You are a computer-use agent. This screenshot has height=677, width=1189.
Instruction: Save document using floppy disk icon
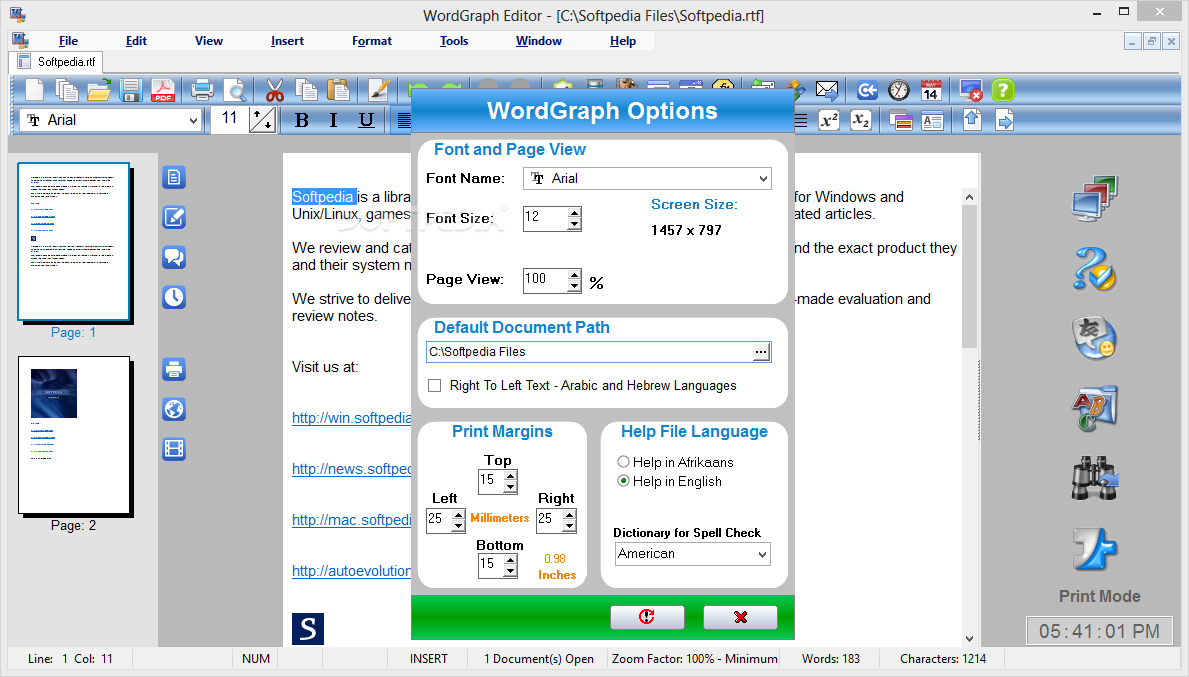pyautogui.click(x=130, y=91)
